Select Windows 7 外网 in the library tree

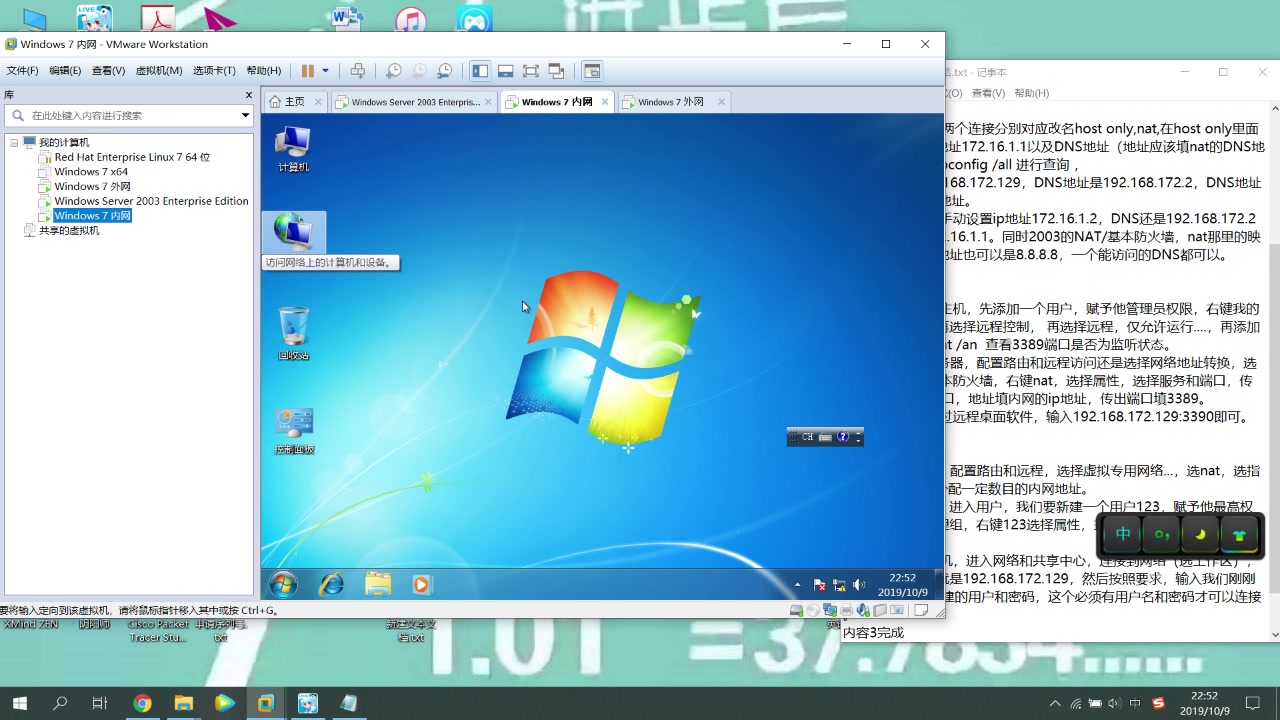(x=92, y=186)
